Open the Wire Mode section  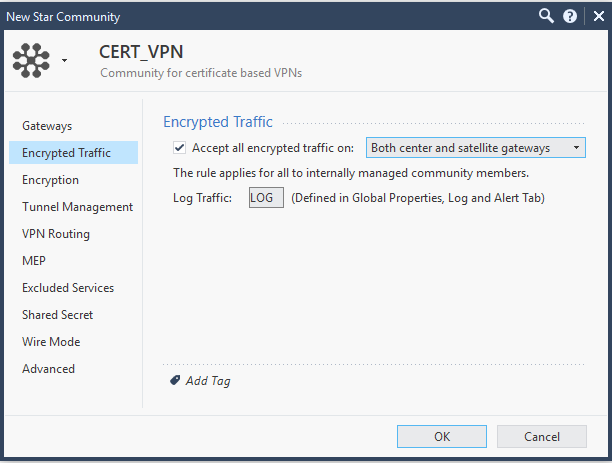[x=51, y=342]
